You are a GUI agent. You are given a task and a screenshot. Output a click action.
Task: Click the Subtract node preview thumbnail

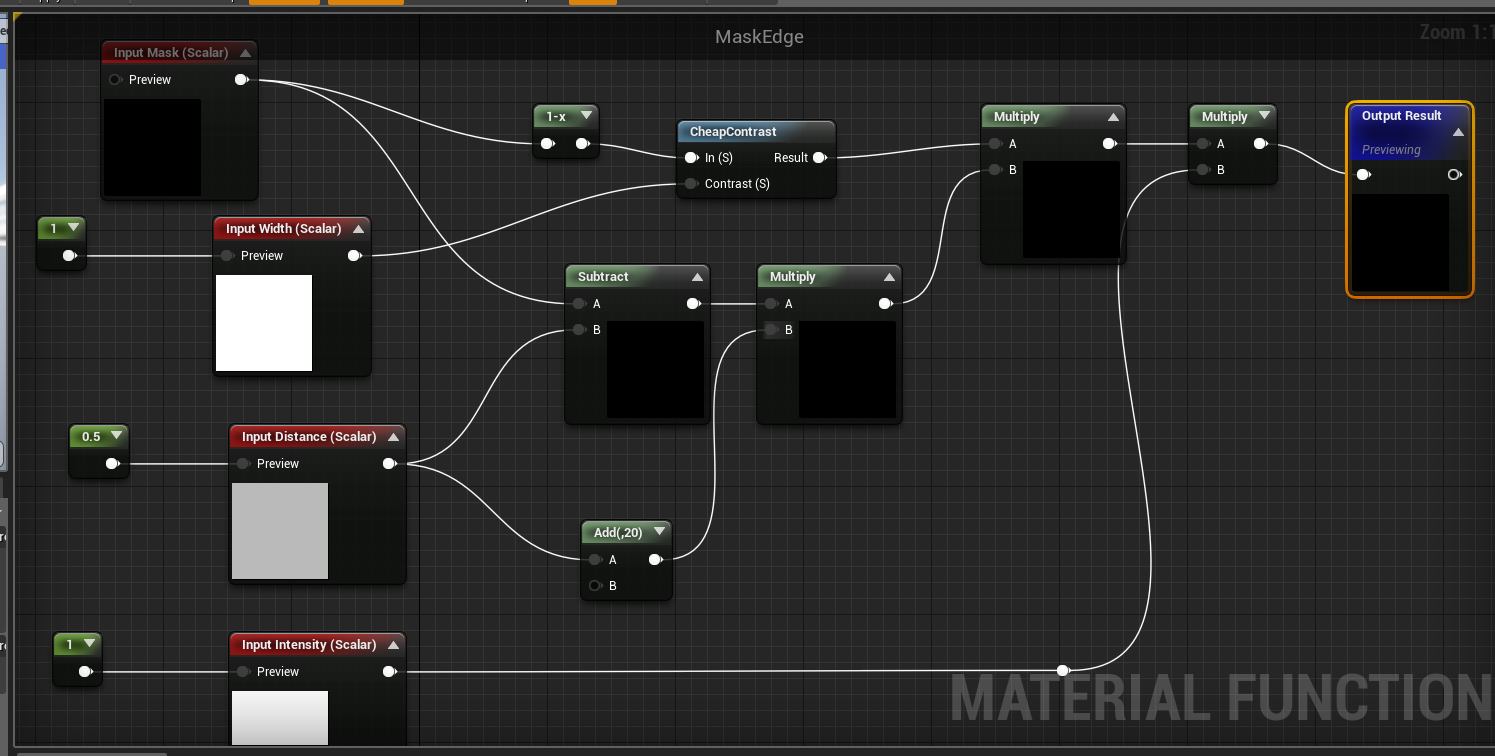point(655,369)
